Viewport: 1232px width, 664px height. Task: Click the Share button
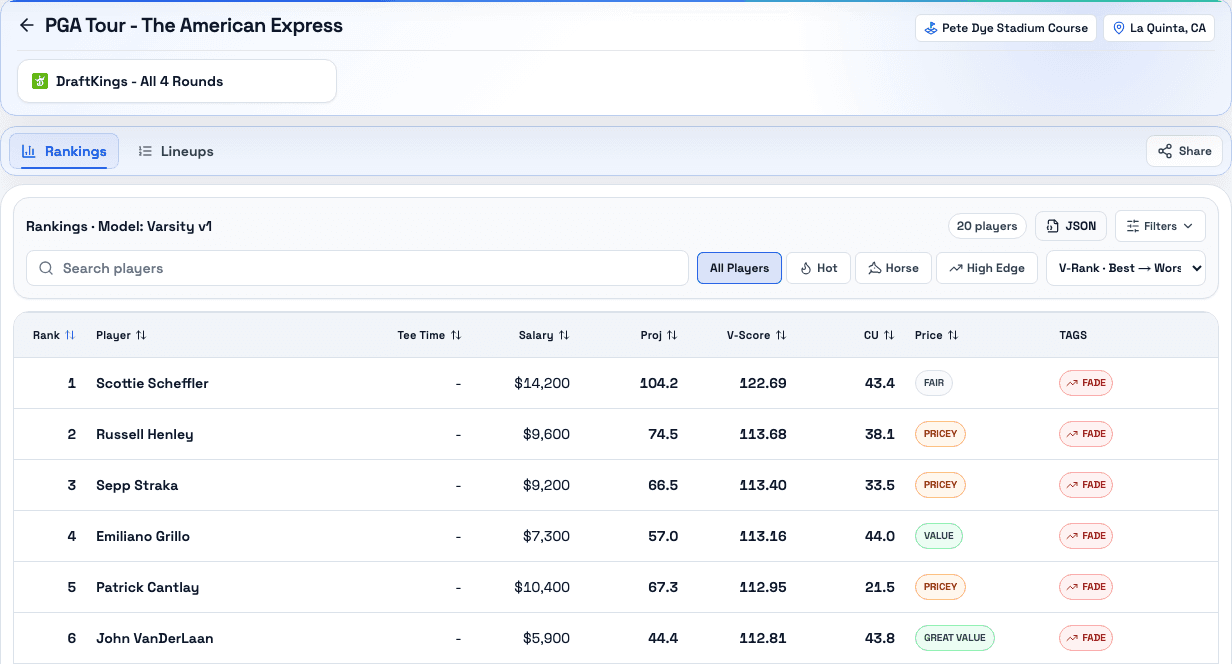(x=1184, y=151)
